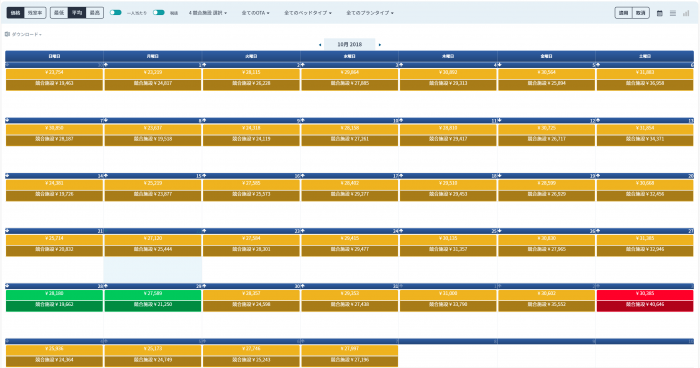Screen dimensions: 700x368
Task: Click the marker icon on October 23 bar
Action: 204,231
